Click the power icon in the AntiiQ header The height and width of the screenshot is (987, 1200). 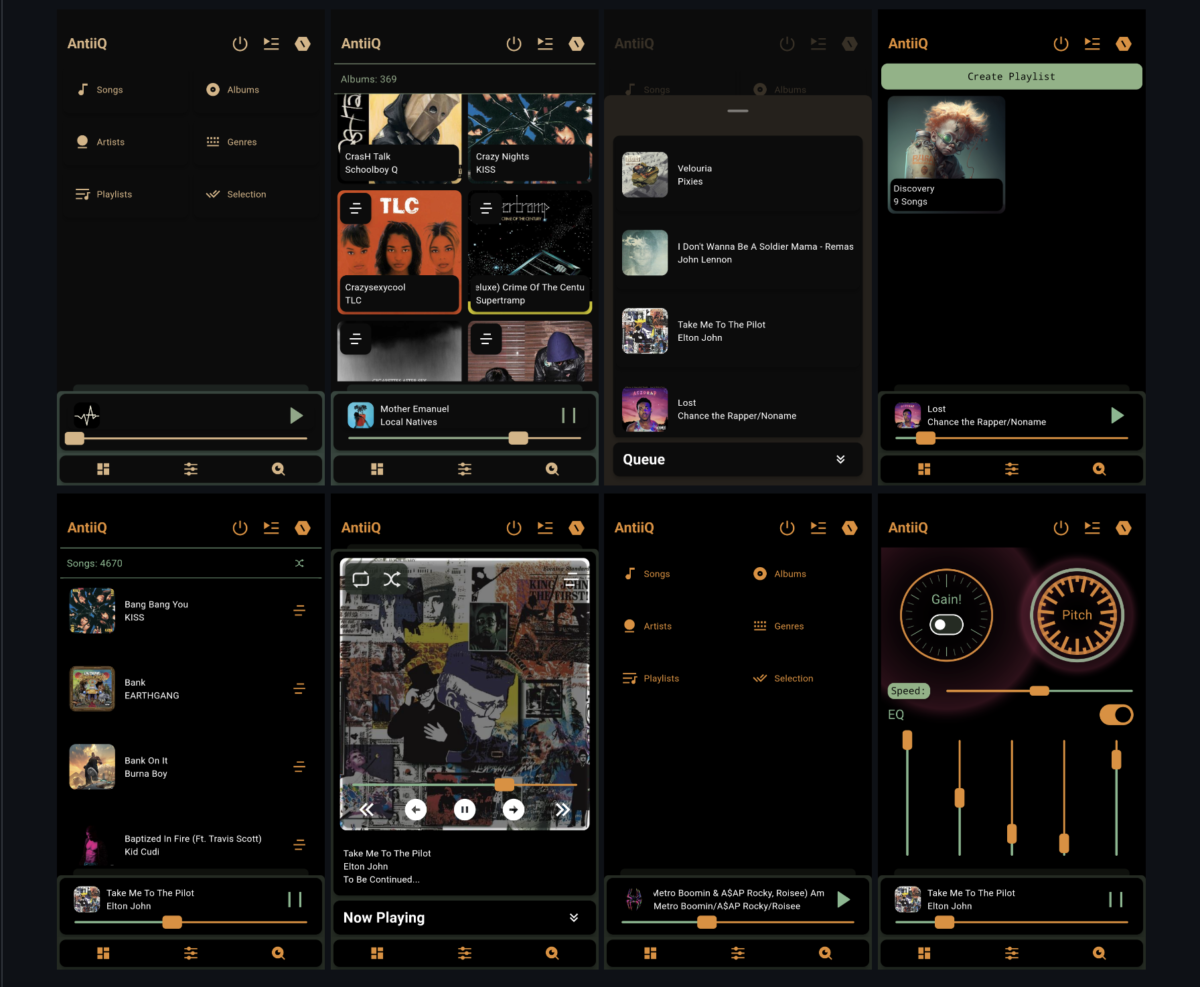tap(240, 43)
